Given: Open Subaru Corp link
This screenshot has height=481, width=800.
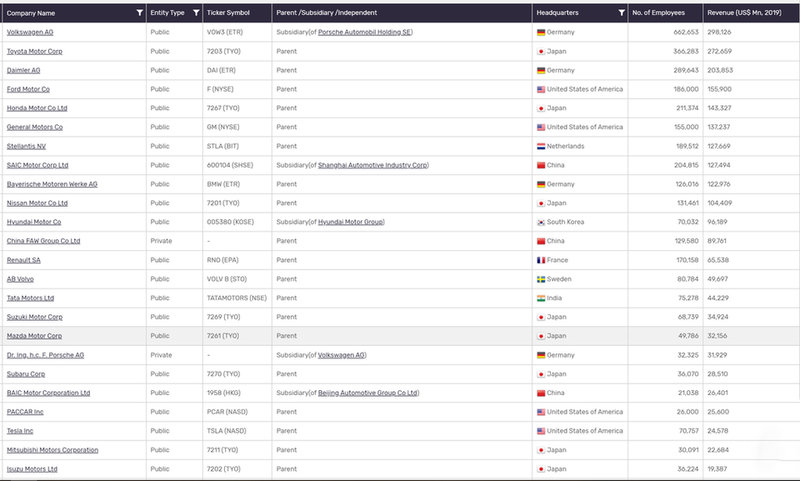Looking at the screenshot, I should [26, 374].
